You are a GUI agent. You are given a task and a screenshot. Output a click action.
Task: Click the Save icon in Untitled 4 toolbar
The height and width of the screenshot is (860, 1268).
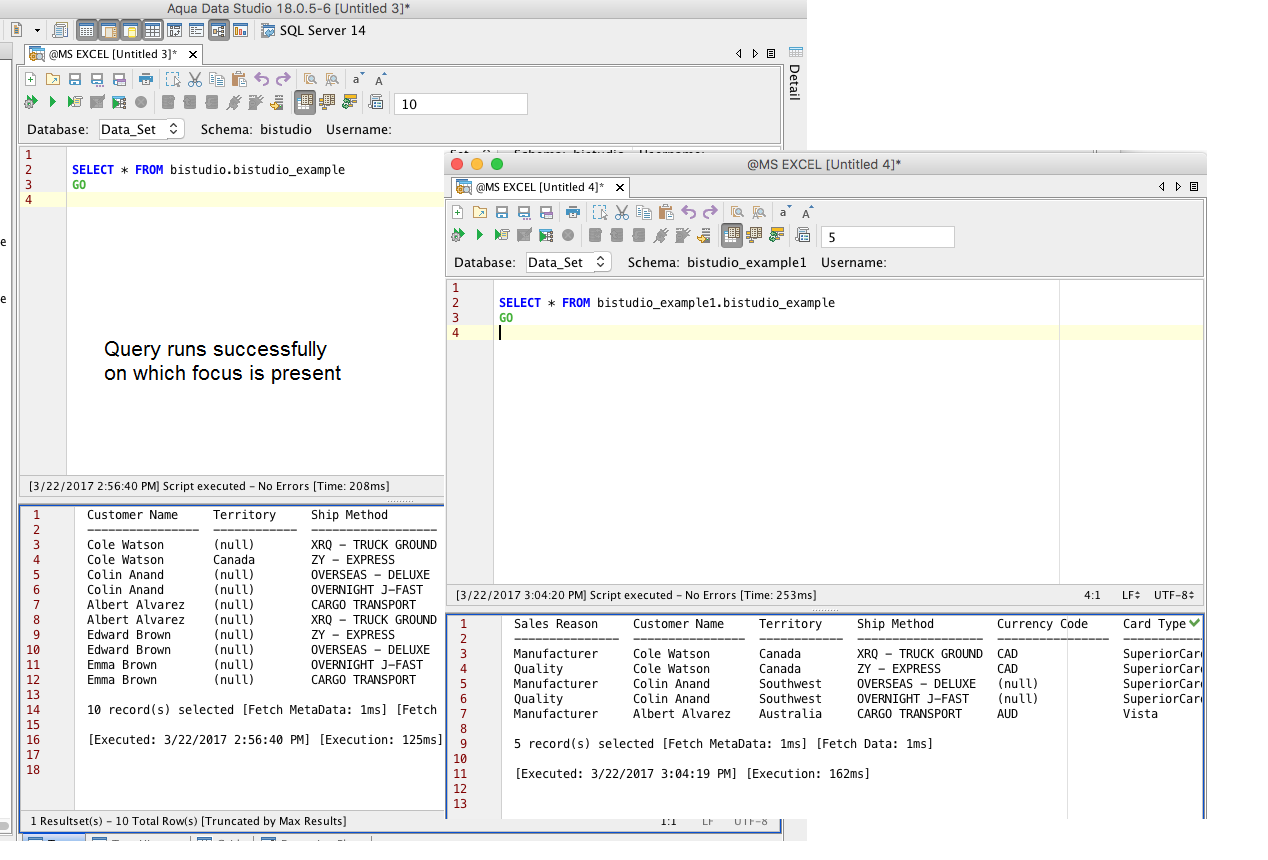tap(502, 212)
